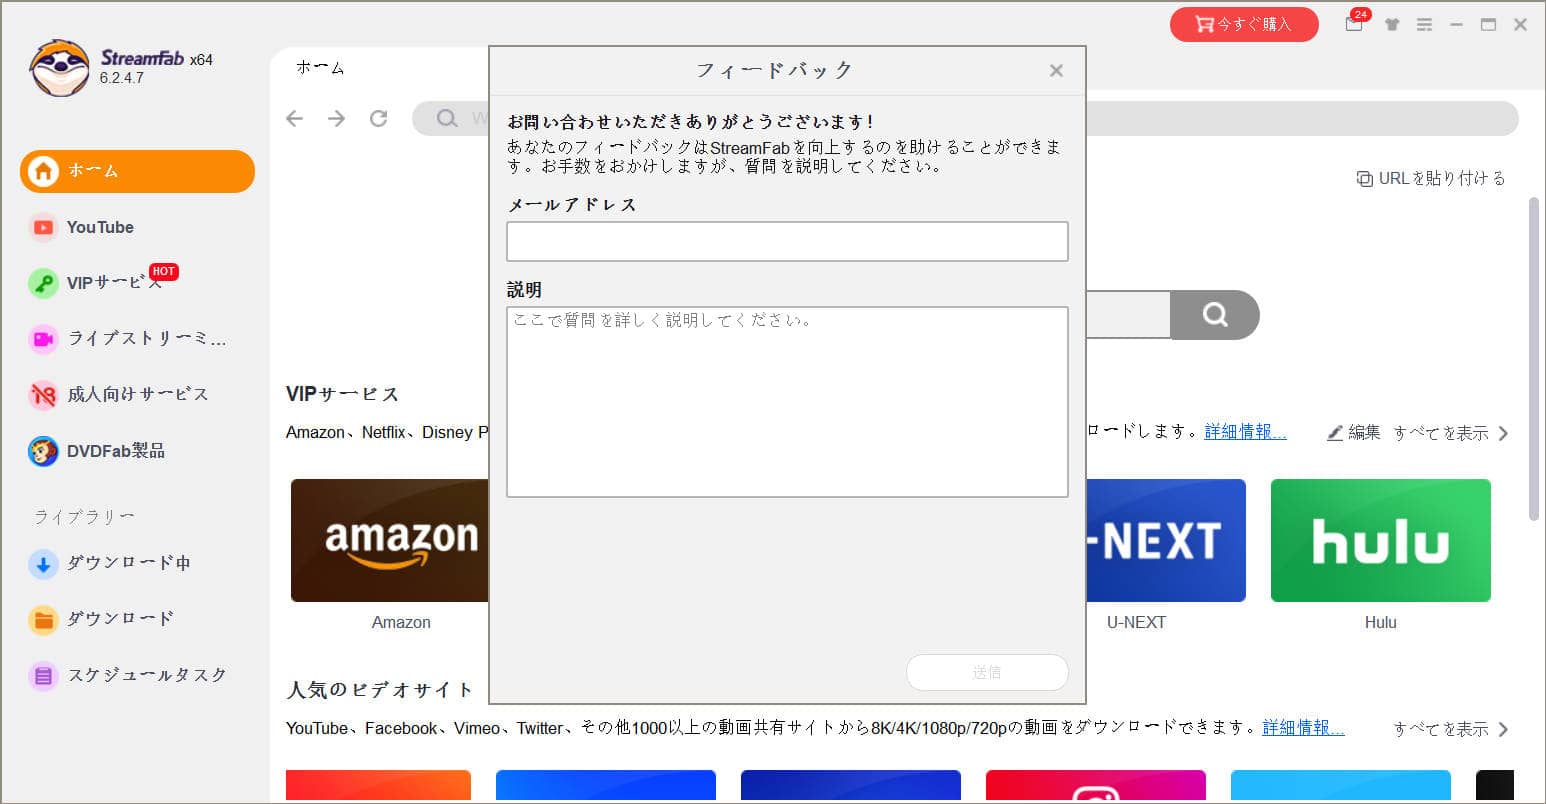Open the hamburger menu in title bar
The image size is (1546, 804).
point(1424,25)
